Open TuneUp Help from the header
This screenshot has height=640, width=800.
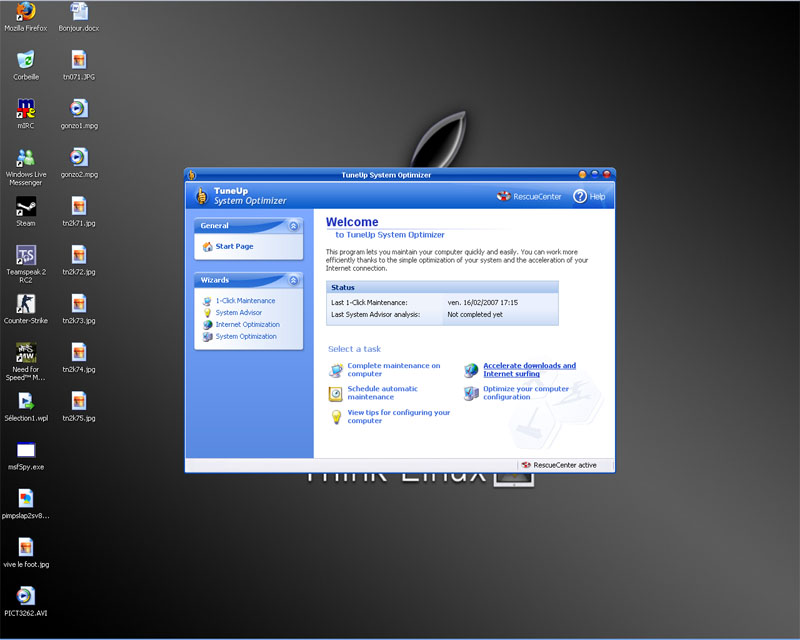589,196
